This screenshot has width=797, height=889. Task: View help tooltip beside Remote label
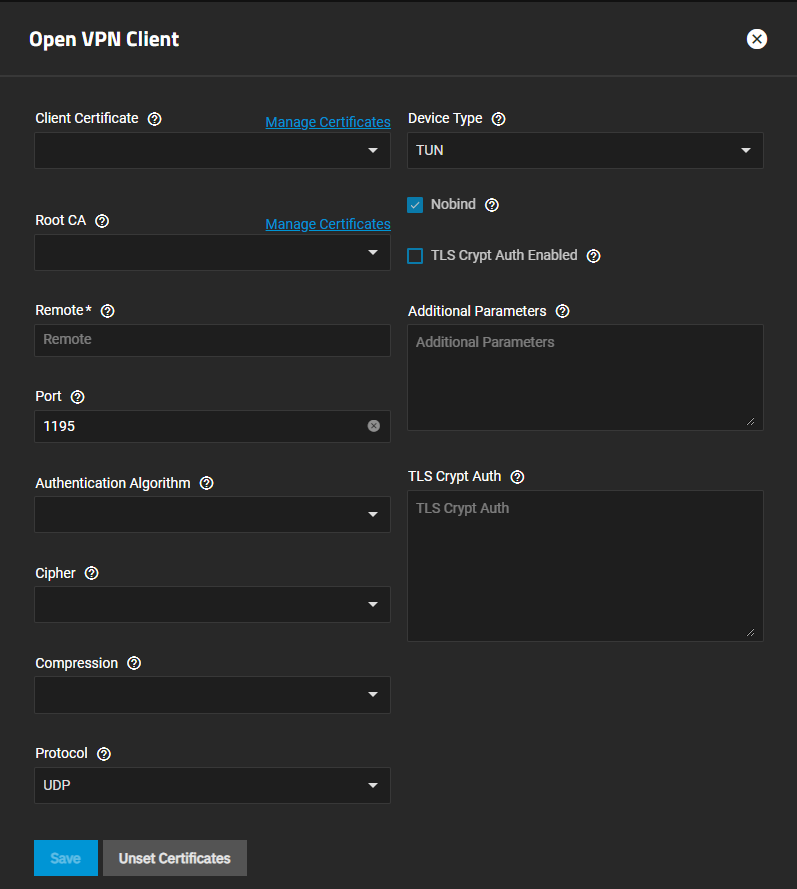107,311
